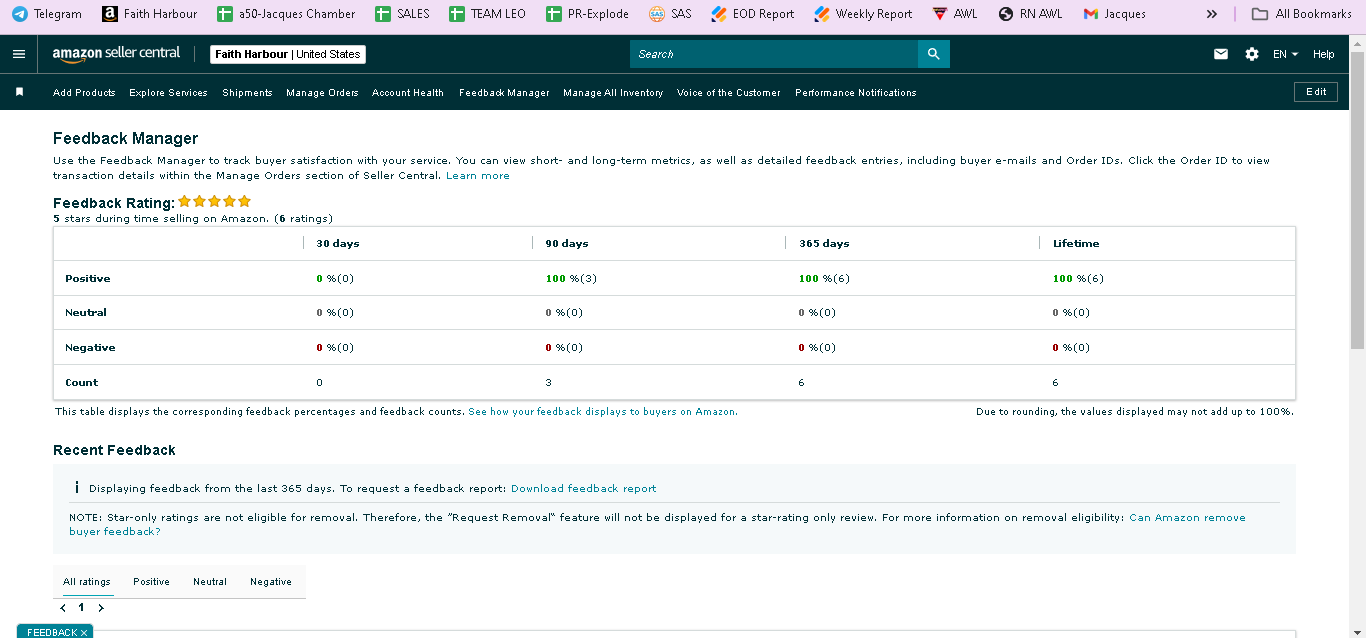Open the PR-Explode sheet bookmark

click(587, 14)
